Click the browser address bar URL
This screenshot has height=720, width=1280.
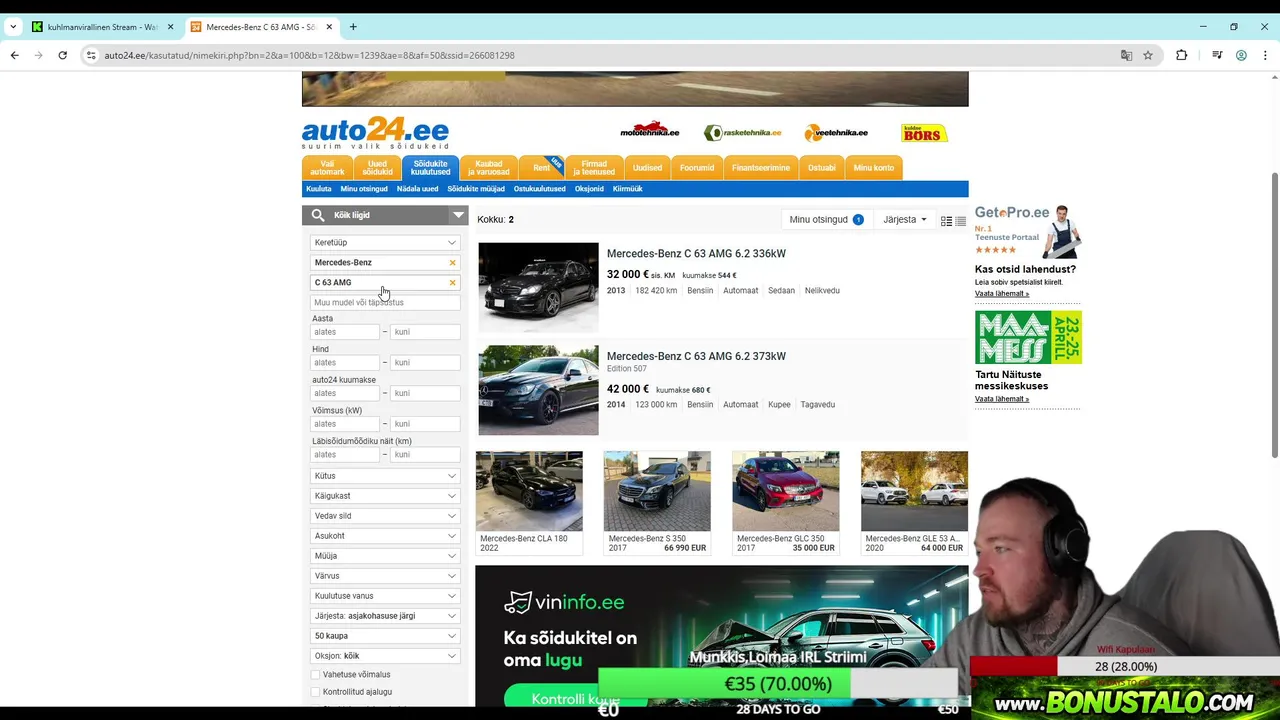tap(309, 55)
